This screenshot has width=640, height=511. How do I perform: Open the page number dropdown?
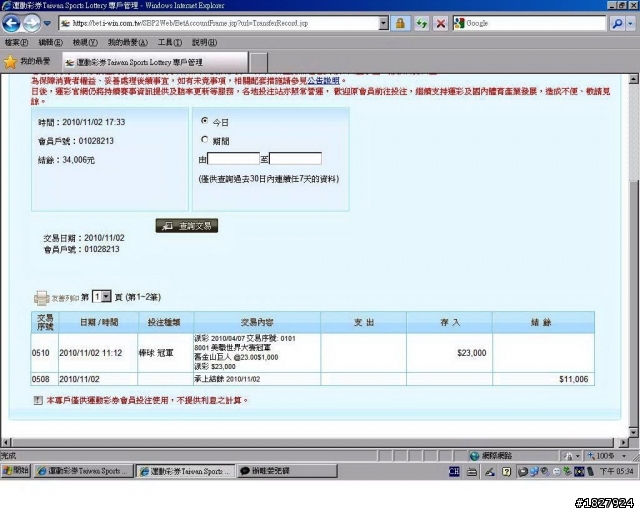tap(106, 296)
